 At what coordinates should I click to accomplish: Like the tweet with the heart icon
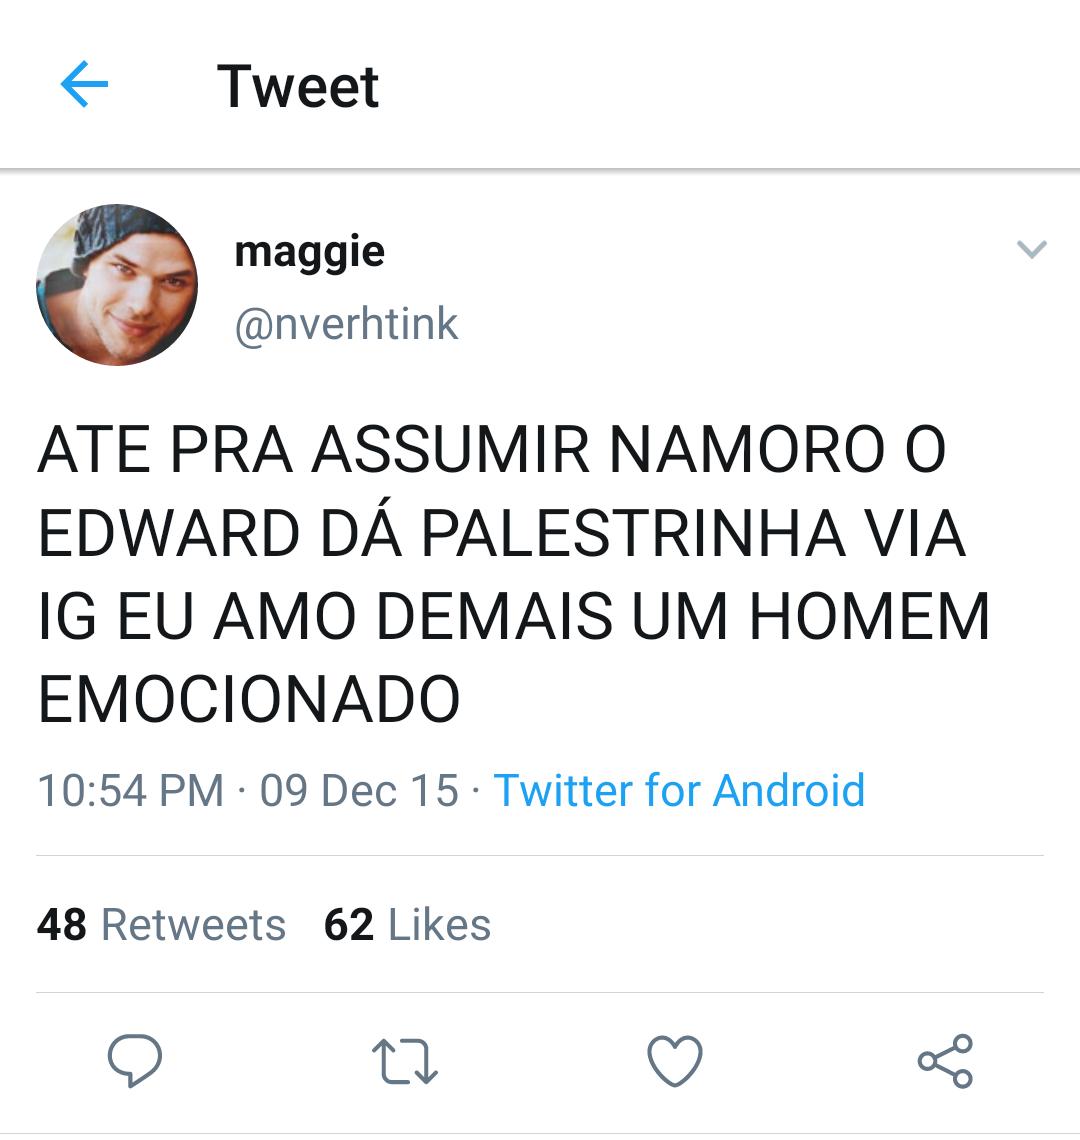[x=675, y=1061]
